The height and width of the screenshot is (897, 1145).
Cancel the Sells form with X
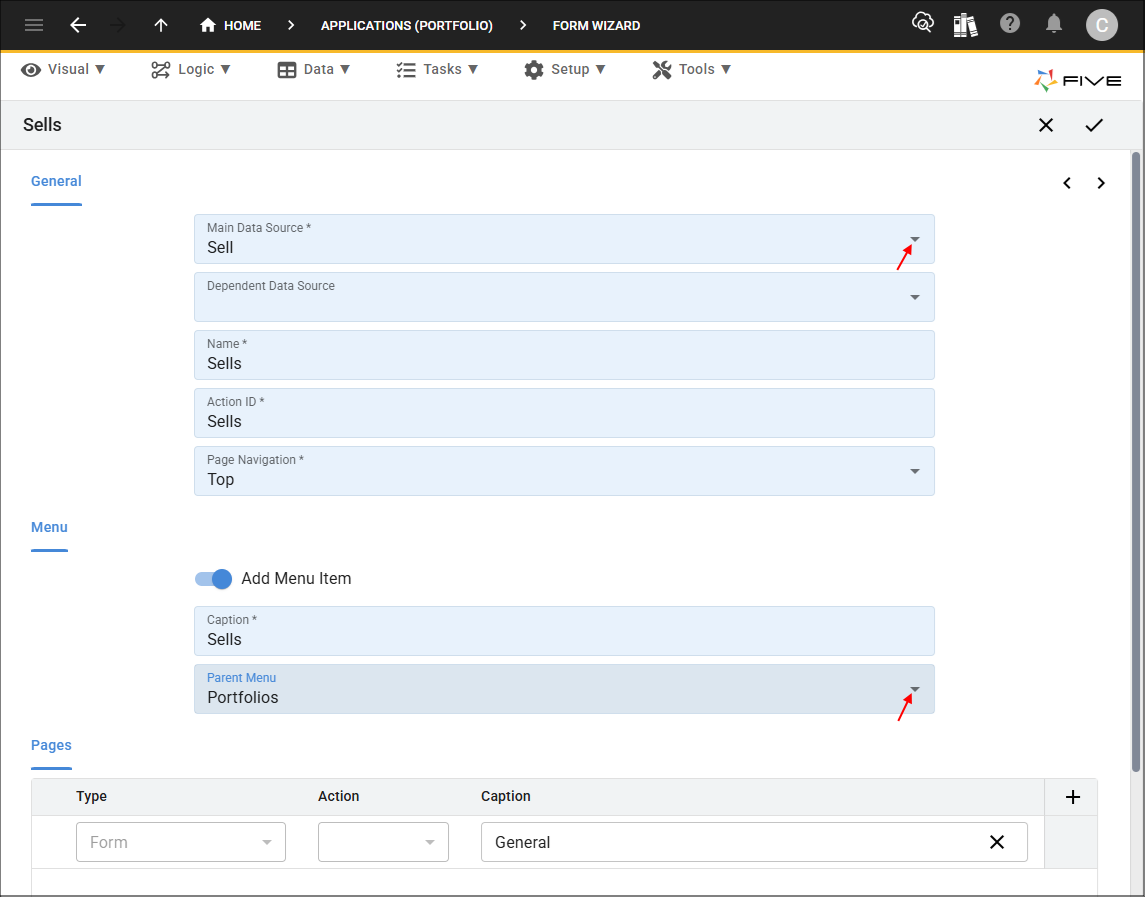click(x=1046, y=125)
